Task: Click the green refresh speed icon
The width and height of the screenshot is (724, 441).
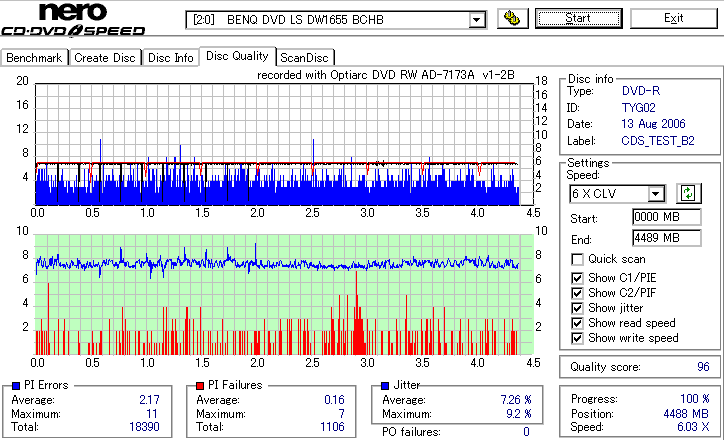Action: tap(688, 193)
